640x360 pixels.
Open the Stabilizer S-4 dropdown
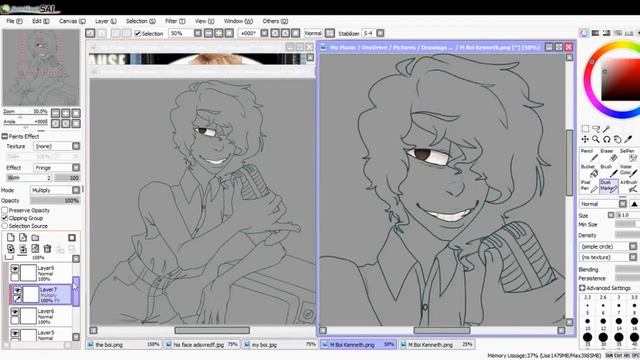[x=380, y=33]
